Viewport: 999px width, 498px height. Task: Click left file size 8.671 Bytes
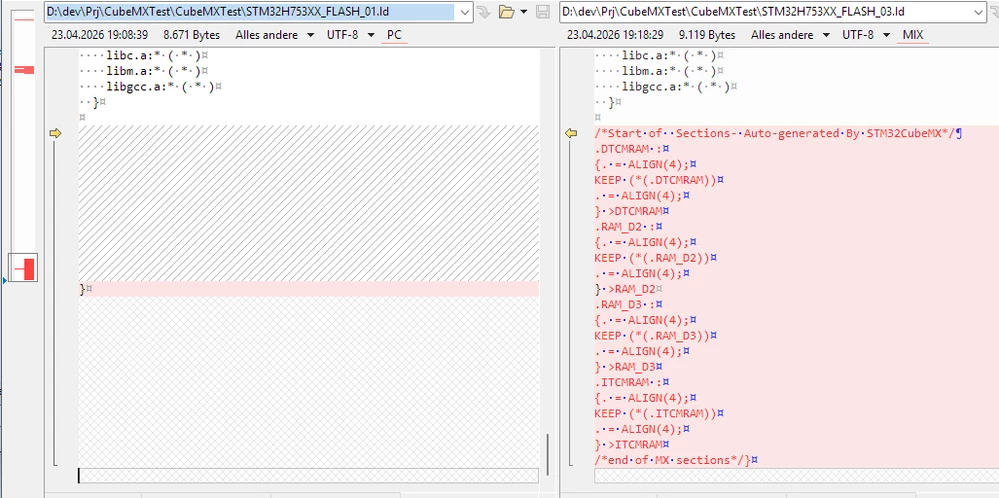[x=192, y=35]
